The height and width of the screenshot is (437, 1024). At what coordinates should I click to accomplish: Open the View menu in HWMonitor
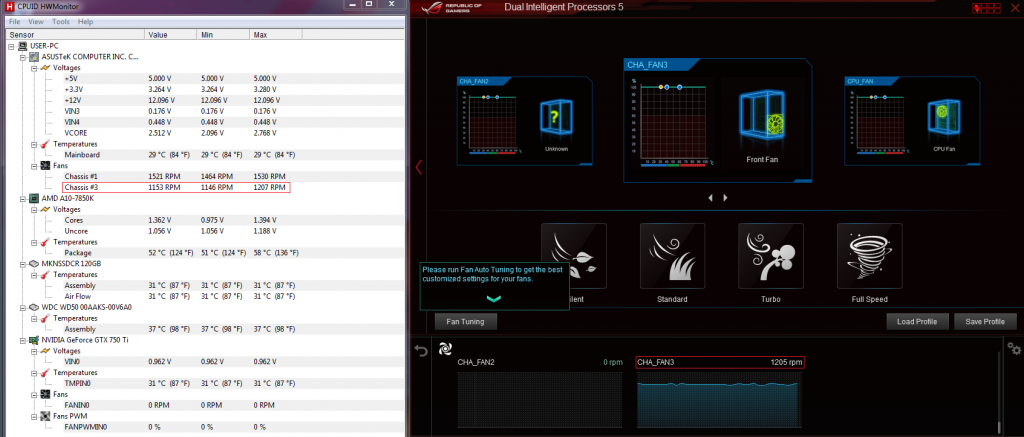point(36,21)
